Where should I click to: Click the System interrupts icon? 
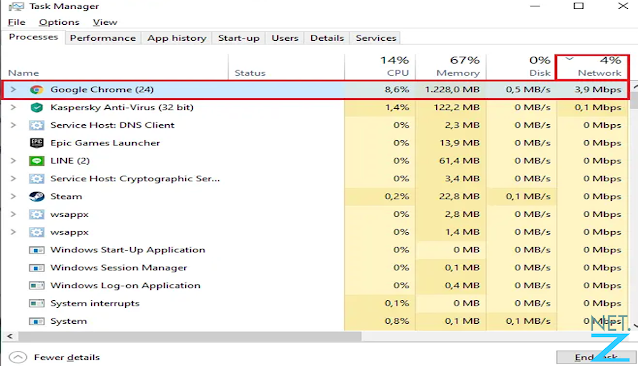tap(37, 304)
